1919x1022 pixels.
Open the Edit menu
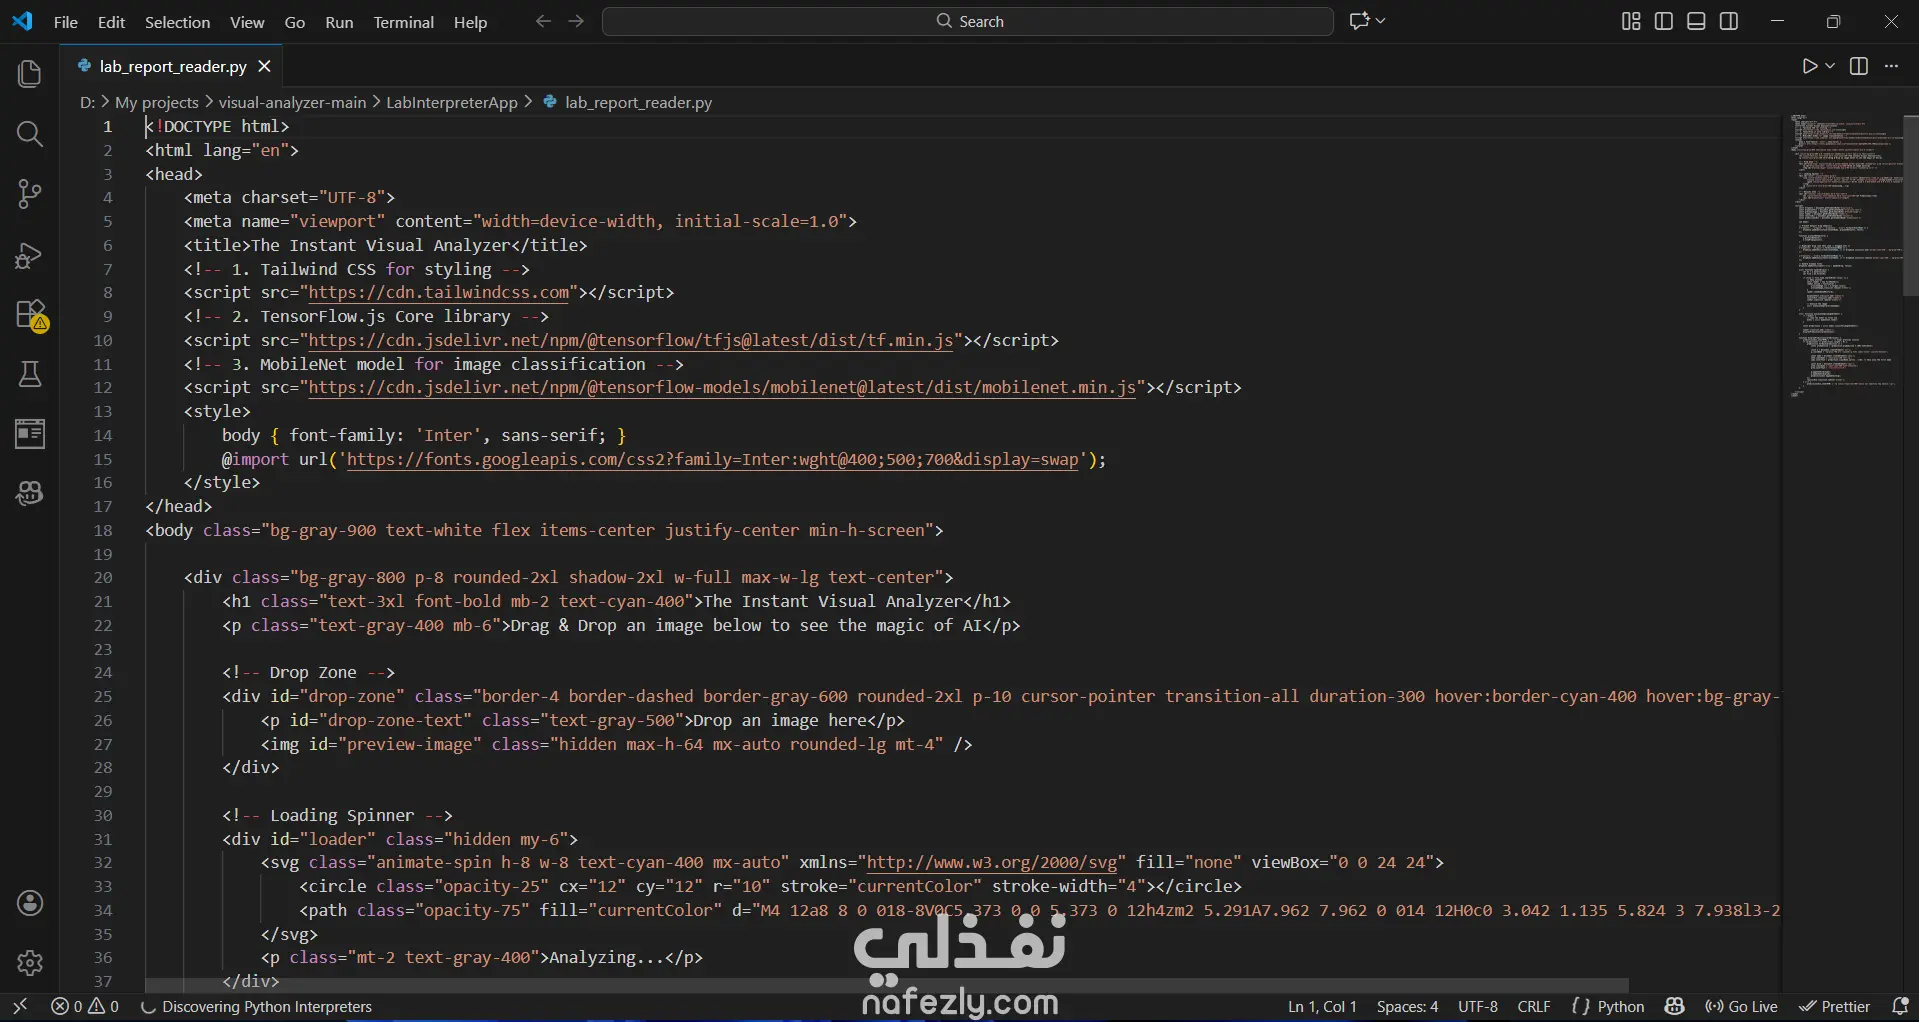[111, 22]
